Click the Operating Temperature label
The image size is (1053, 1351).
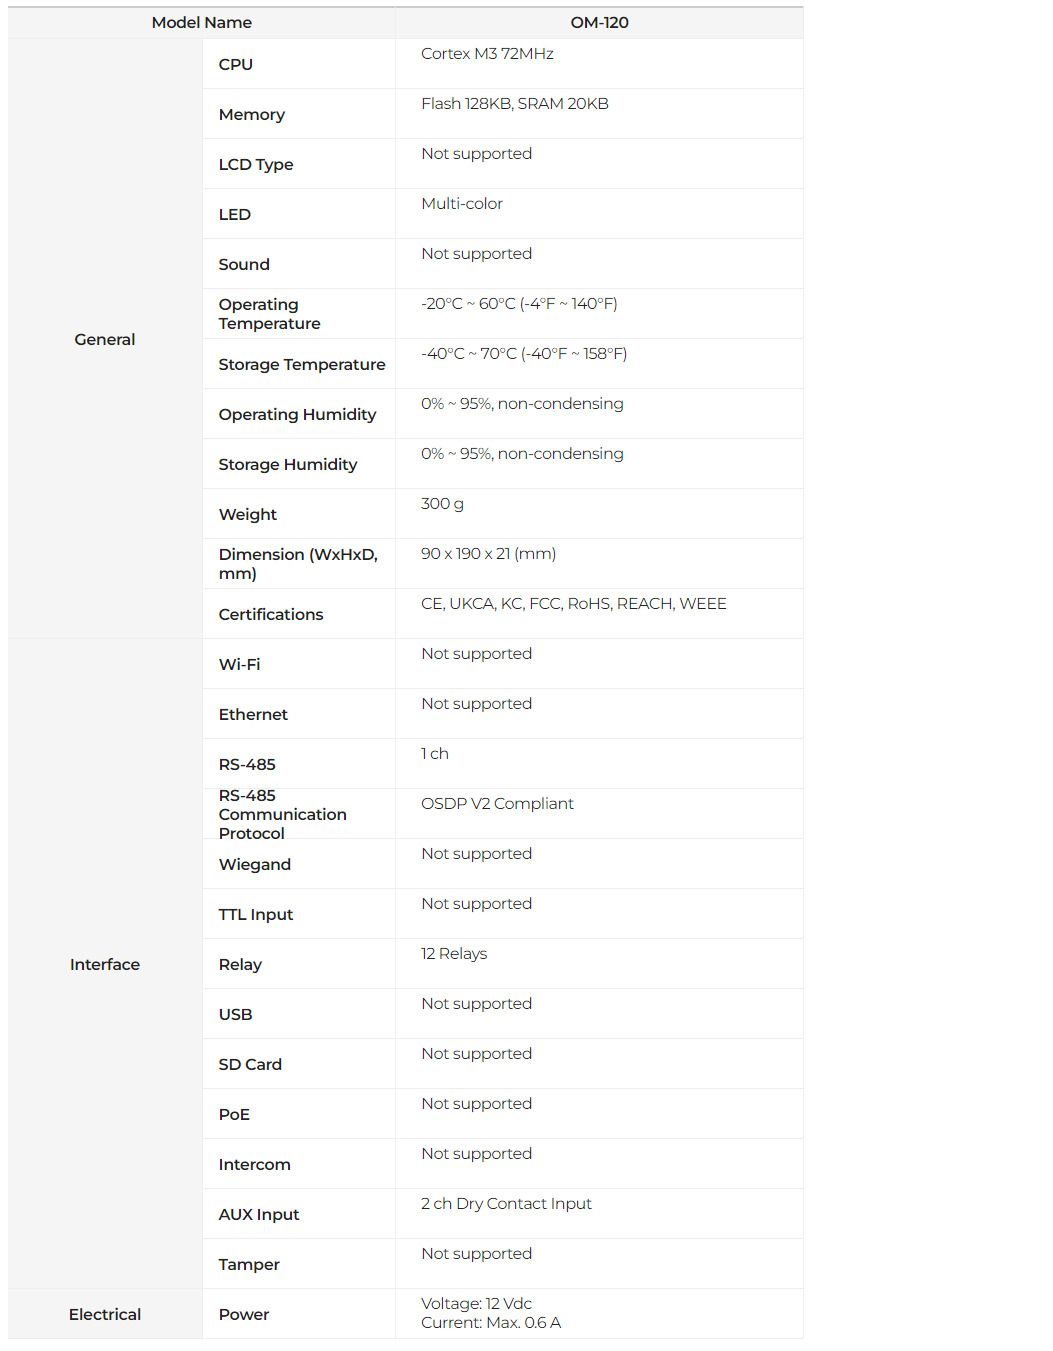click(269, 314)
